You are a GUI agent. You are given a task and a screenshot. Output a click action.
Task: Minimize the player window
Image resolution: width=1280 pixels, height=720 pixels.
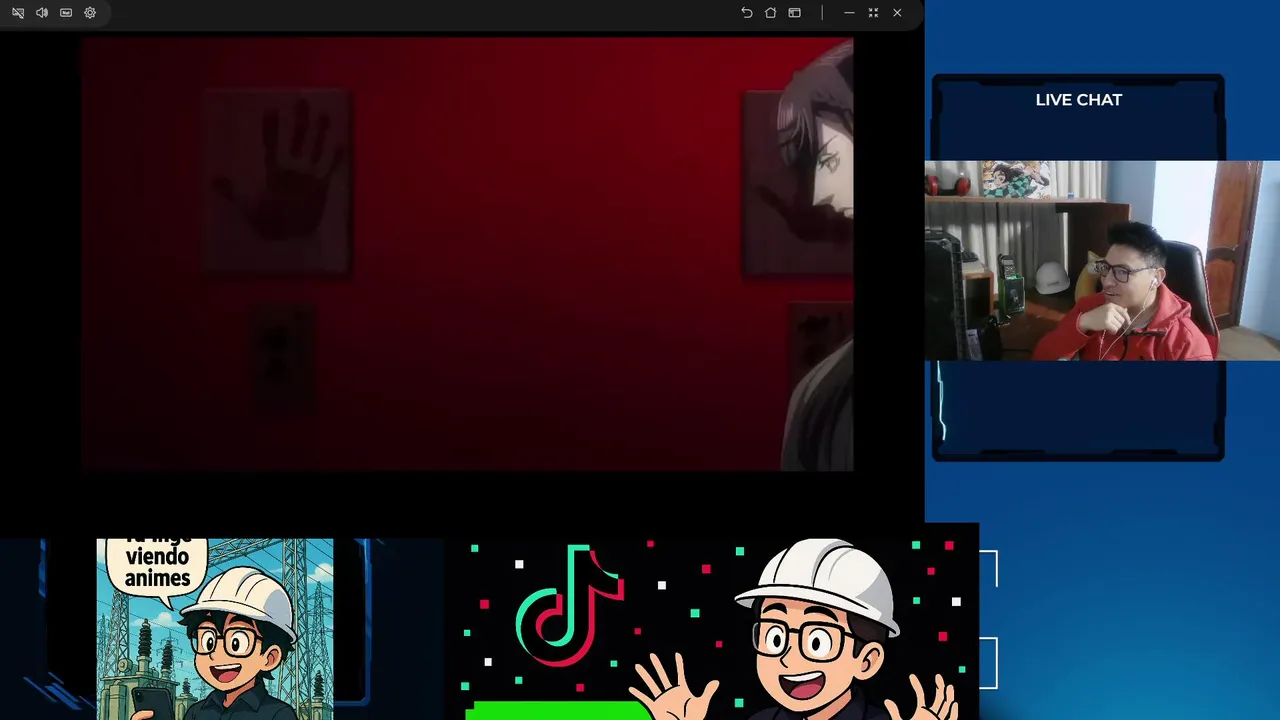[849, 13]
